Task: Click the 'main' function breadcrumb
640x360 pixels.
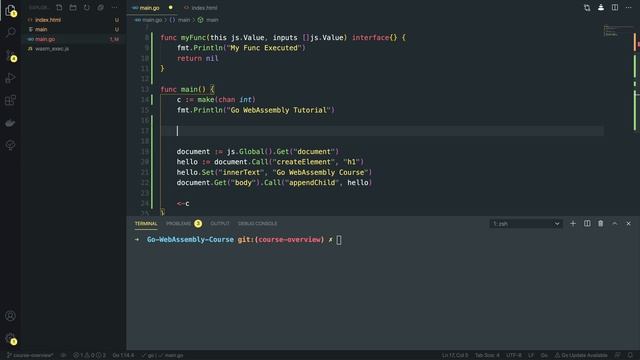Action: point(208,20)
